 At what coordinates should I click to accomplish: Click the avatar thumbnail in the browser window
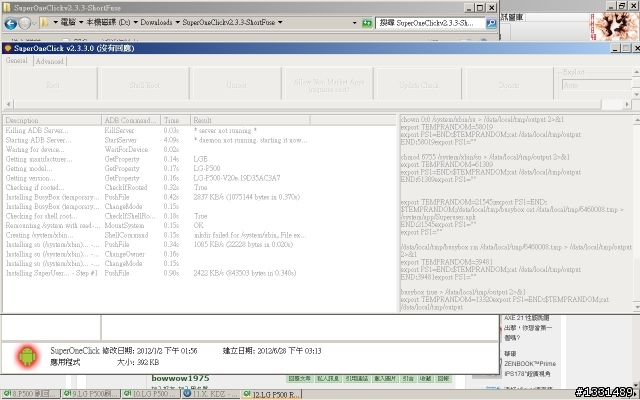616,26
